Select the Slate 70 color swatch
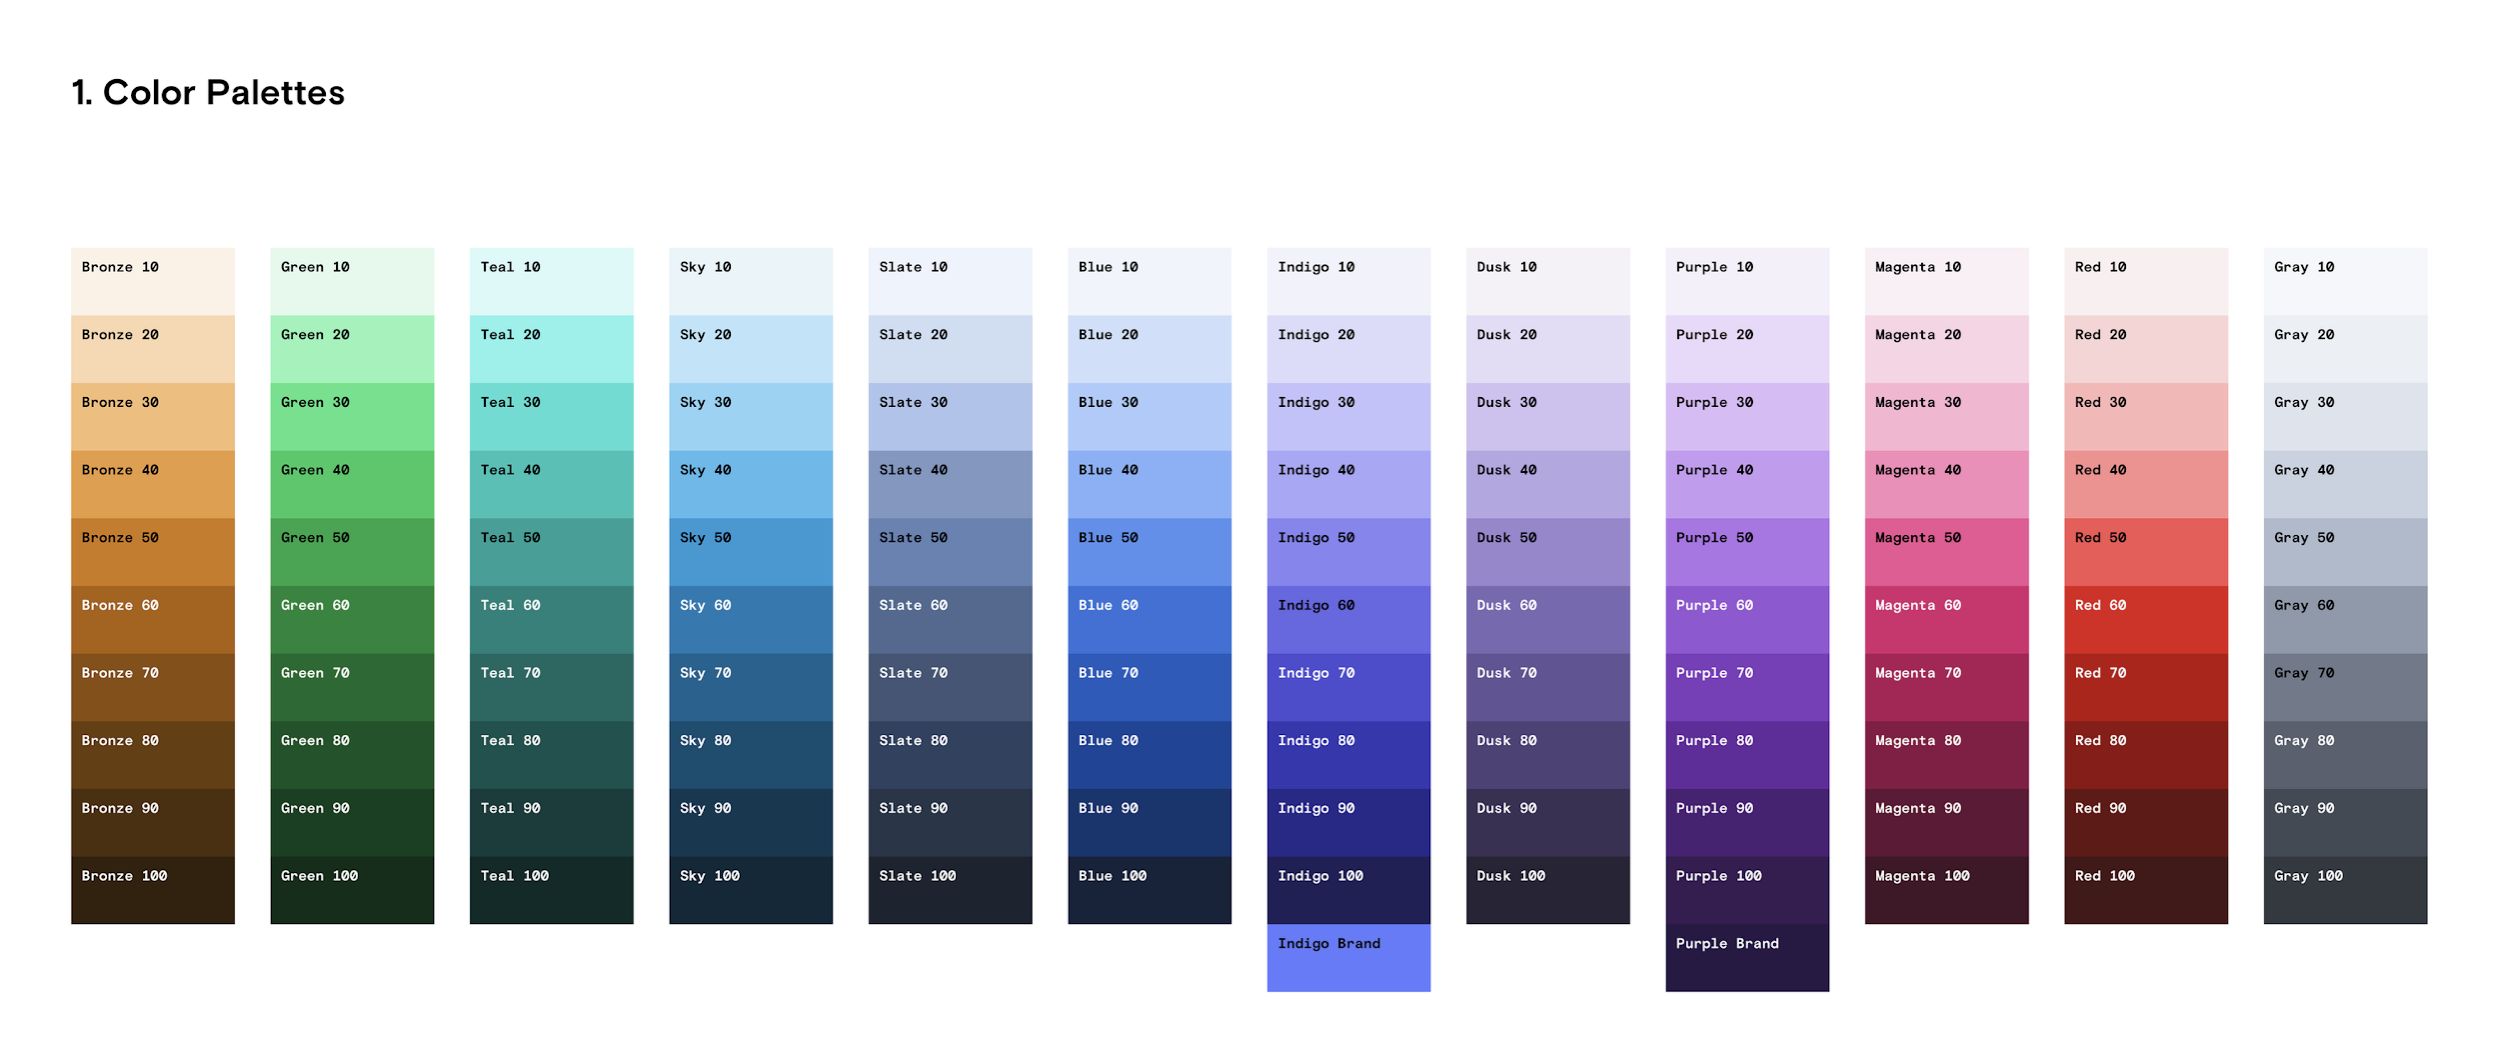 pos(949,686)
